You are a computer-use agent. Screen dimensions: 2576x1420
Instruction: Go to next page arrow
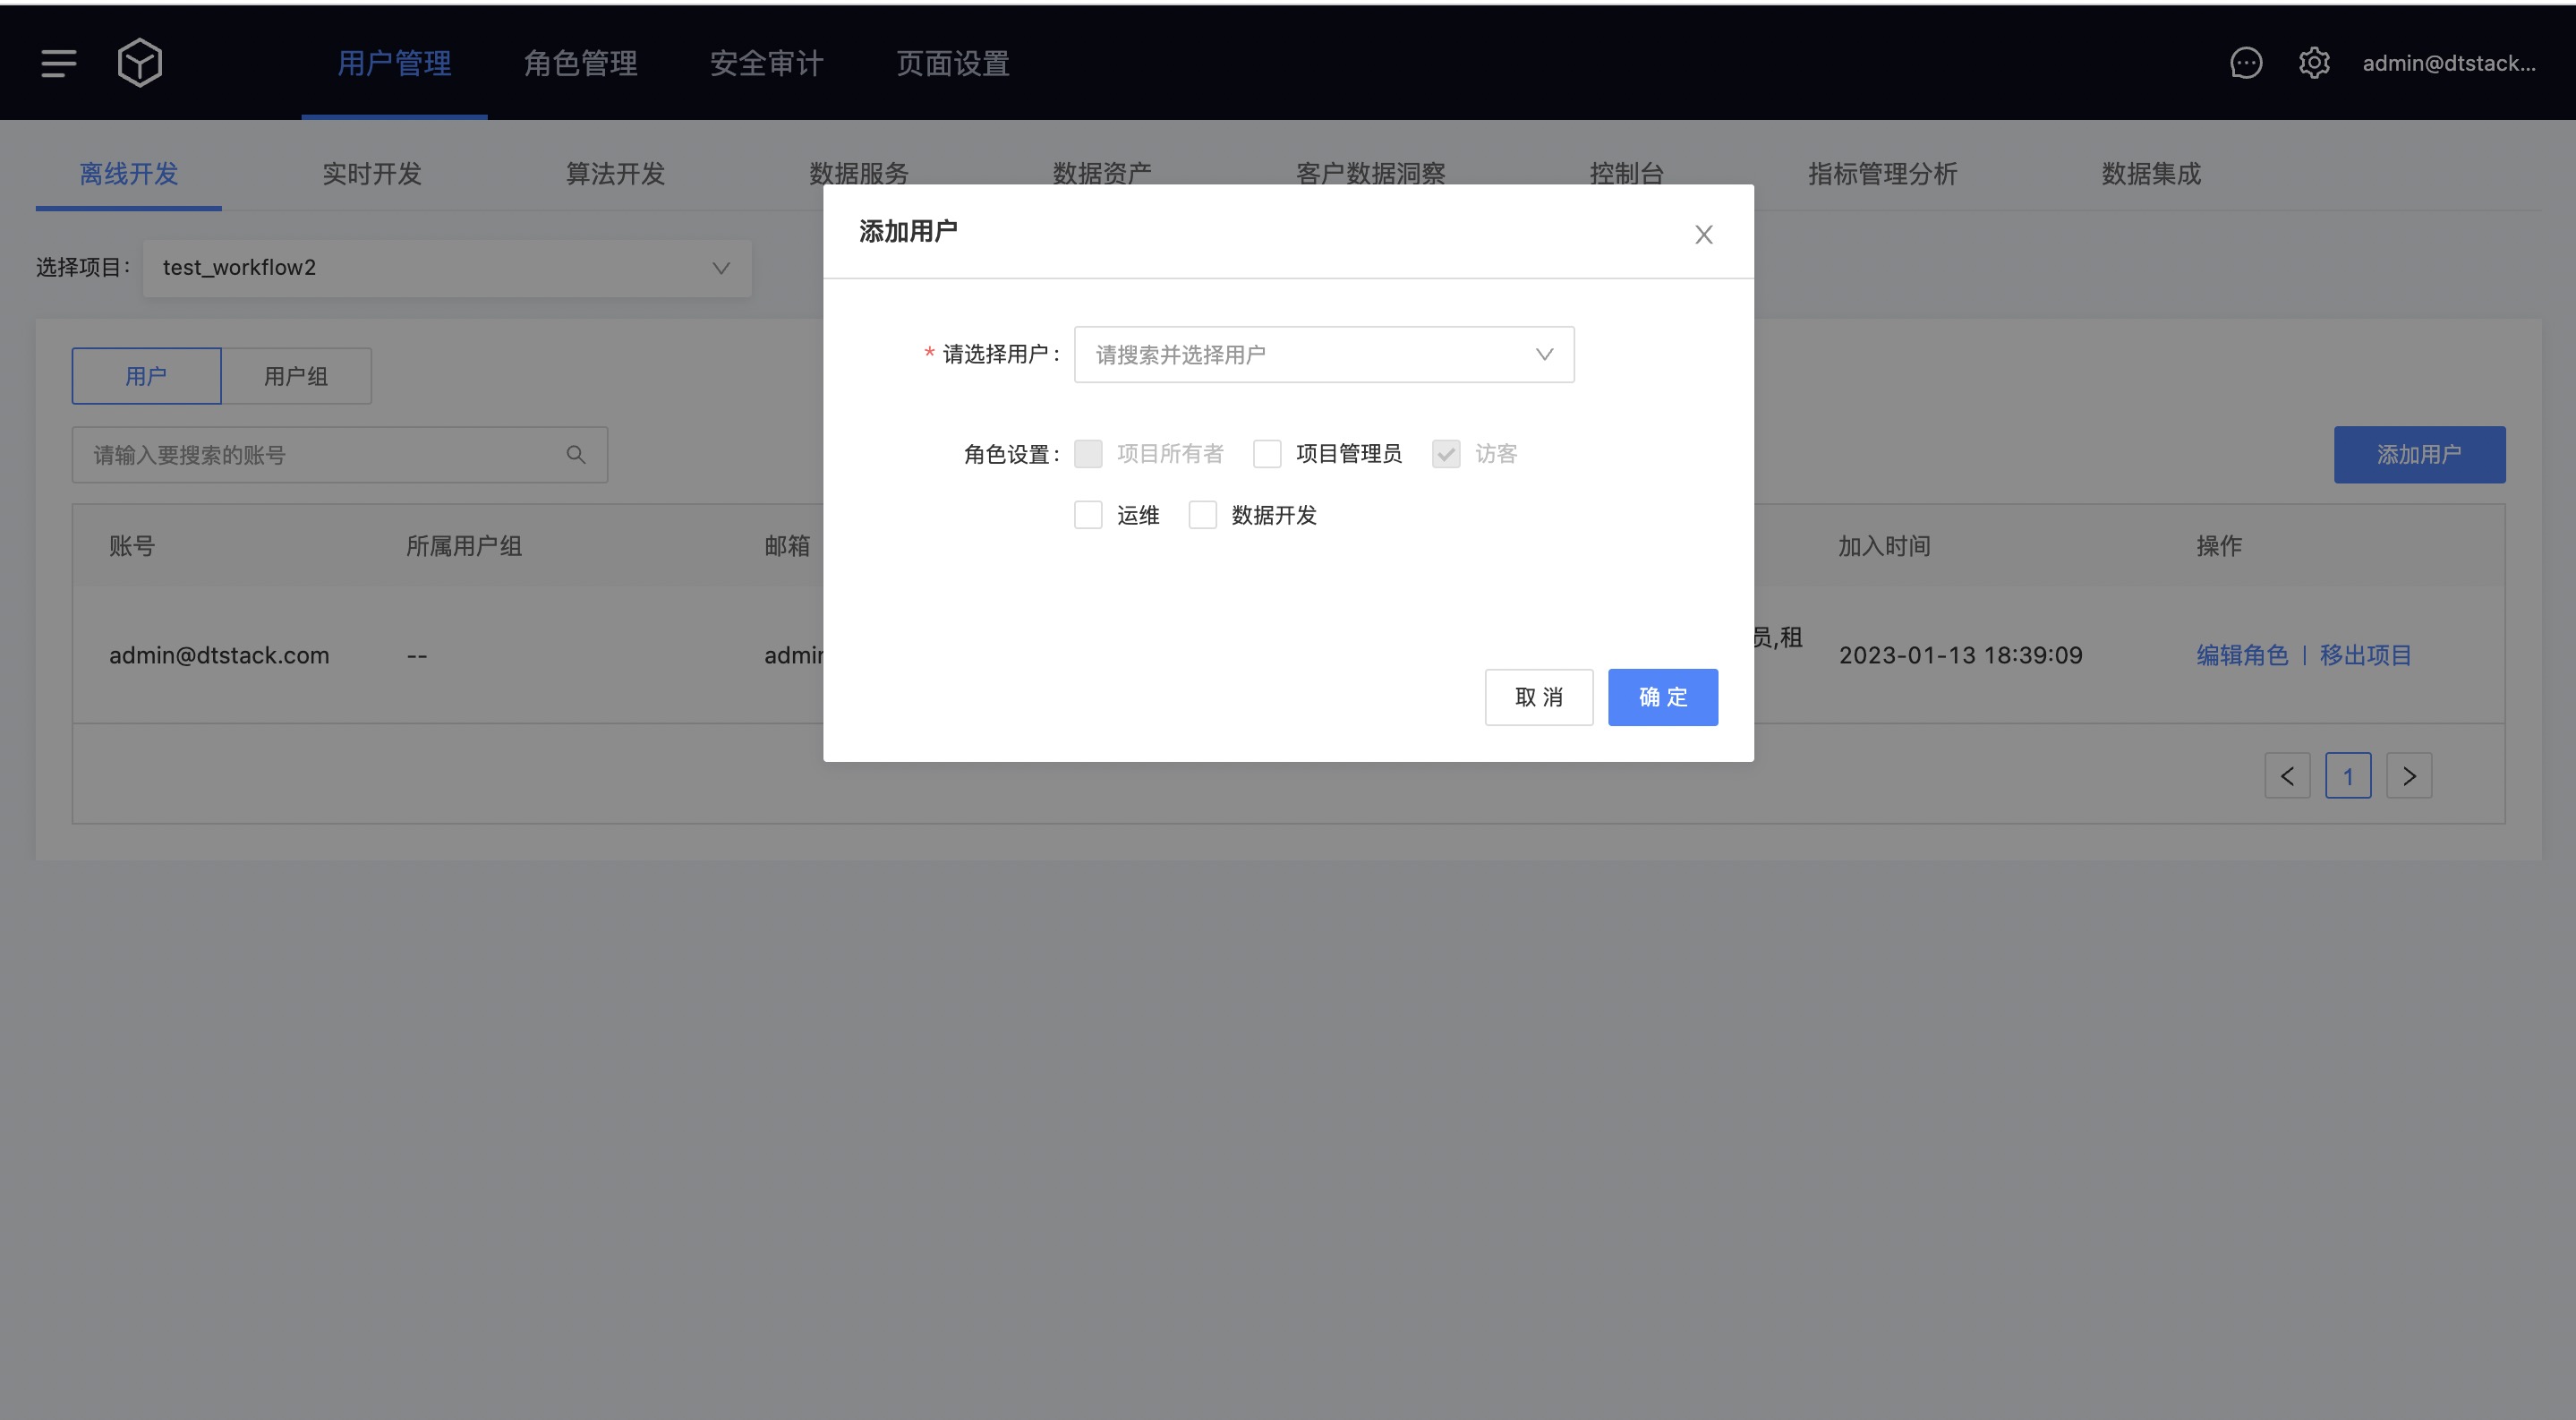coord(2410,776)
